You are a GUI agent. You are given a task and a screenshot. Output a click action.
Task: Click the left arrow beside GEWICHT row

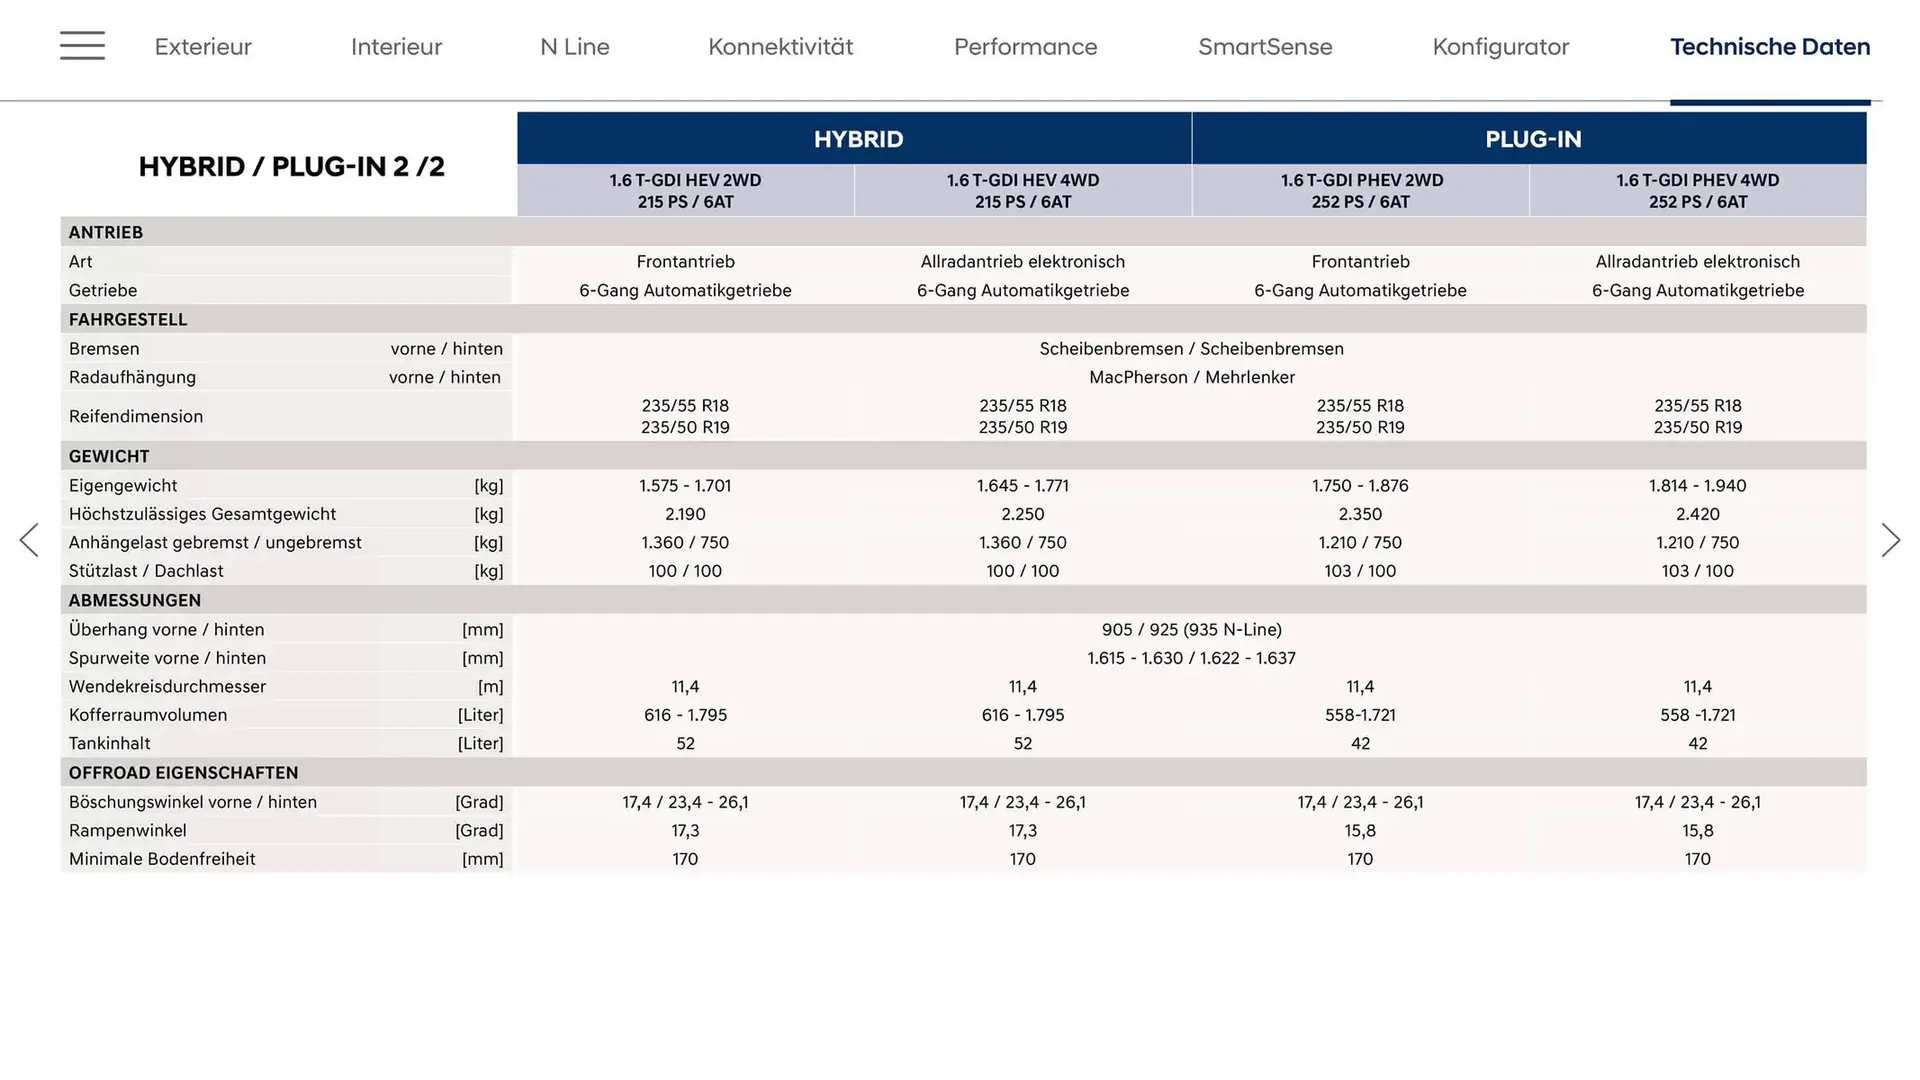30,540
